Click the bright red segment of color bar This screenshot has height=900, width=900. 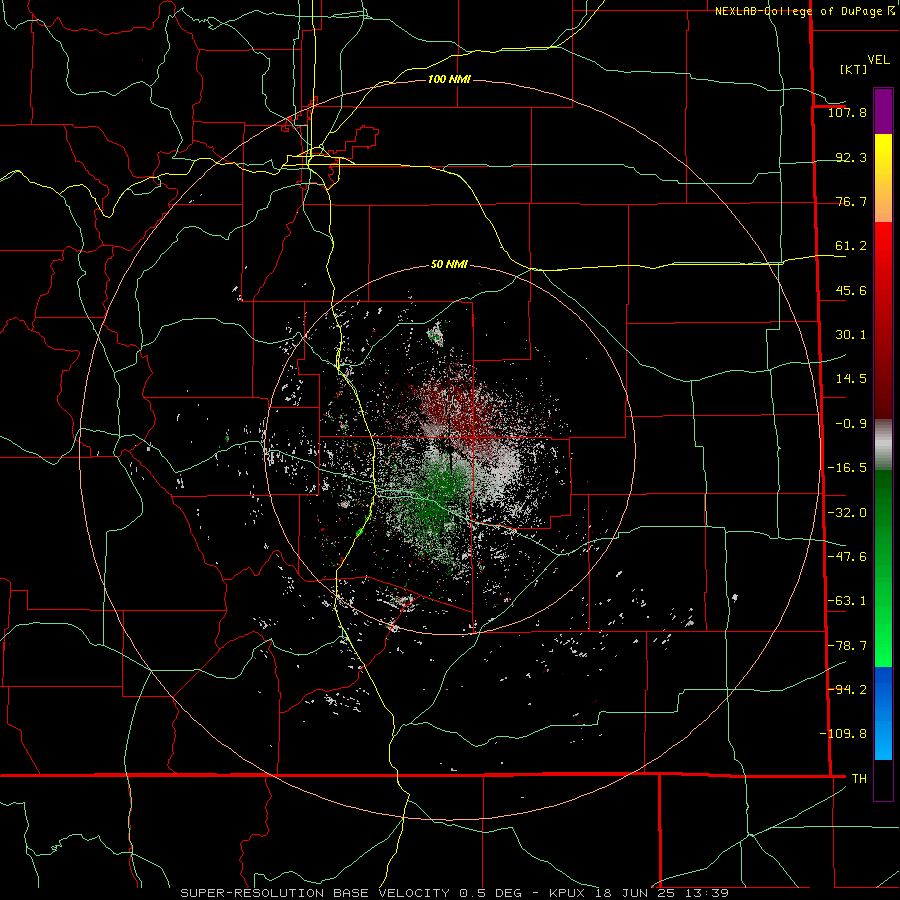coord(883,258)
